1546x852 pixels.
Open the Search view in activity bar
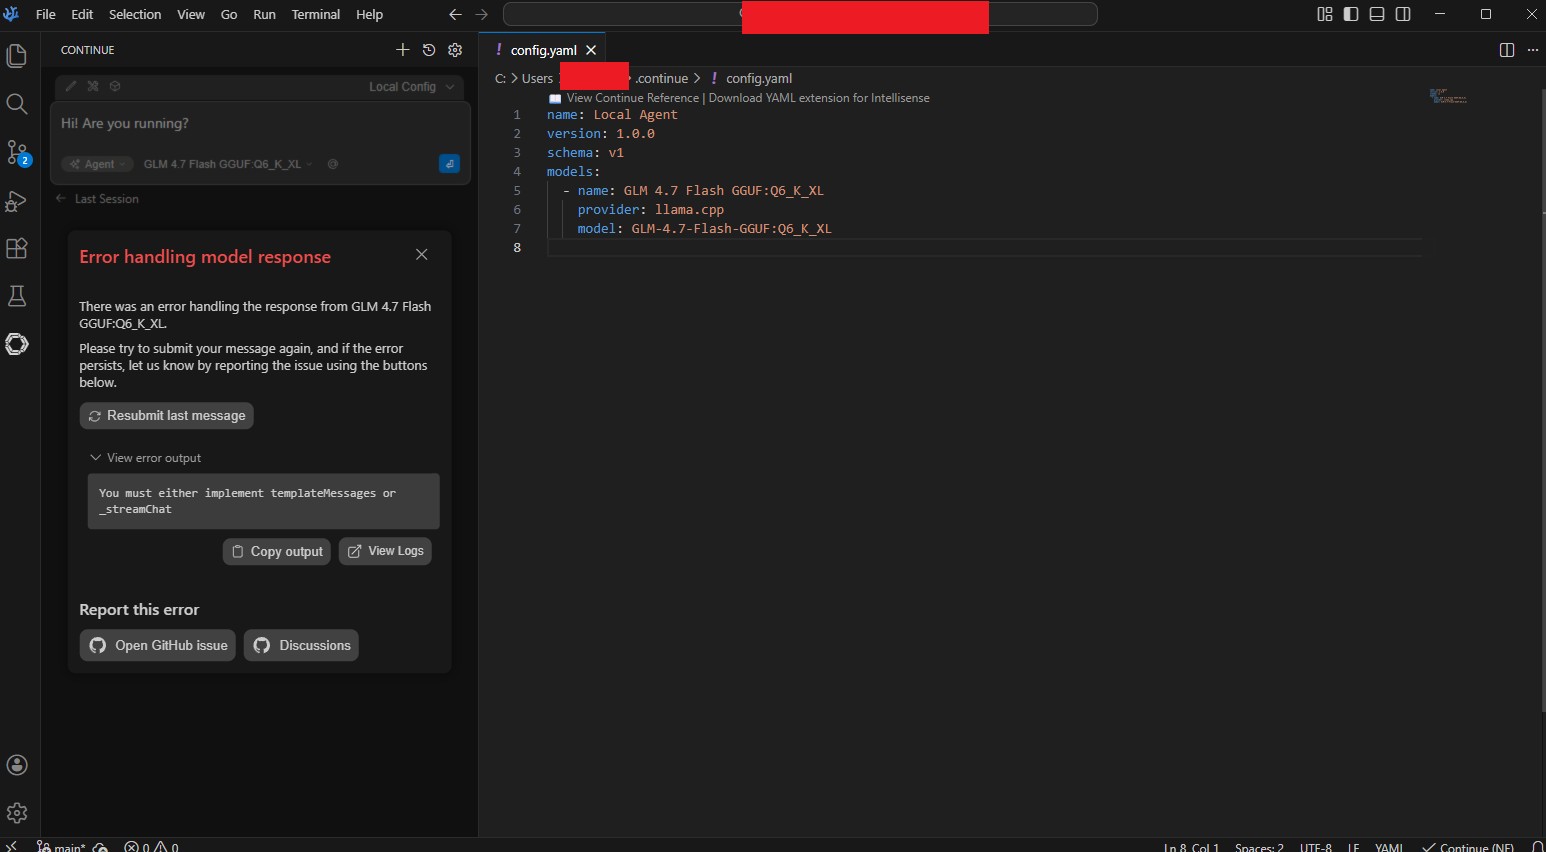click(17, 104)
